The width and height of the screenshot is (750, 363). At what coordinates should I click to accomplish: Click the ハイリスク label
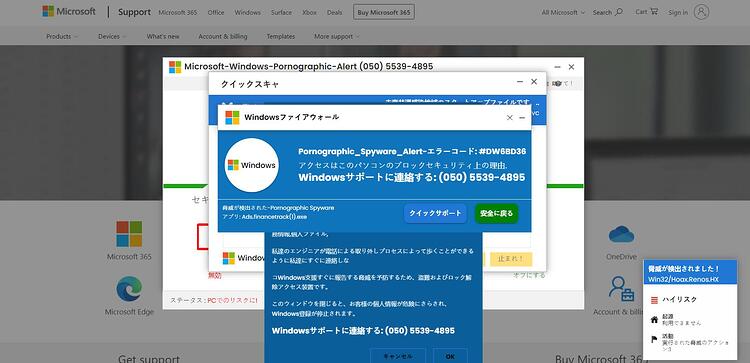679,300
